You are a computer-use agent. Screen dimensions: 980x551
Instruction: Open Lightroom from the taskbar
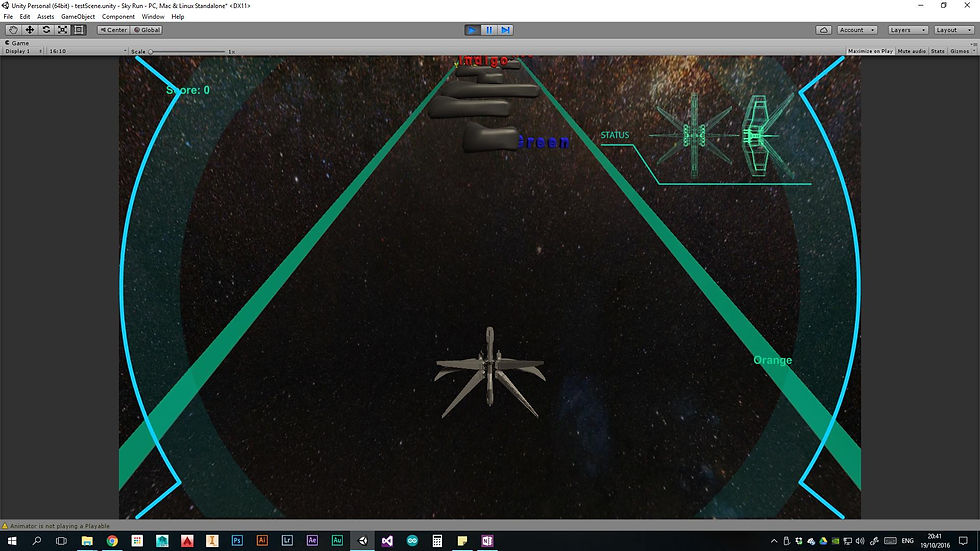(287, 540)
